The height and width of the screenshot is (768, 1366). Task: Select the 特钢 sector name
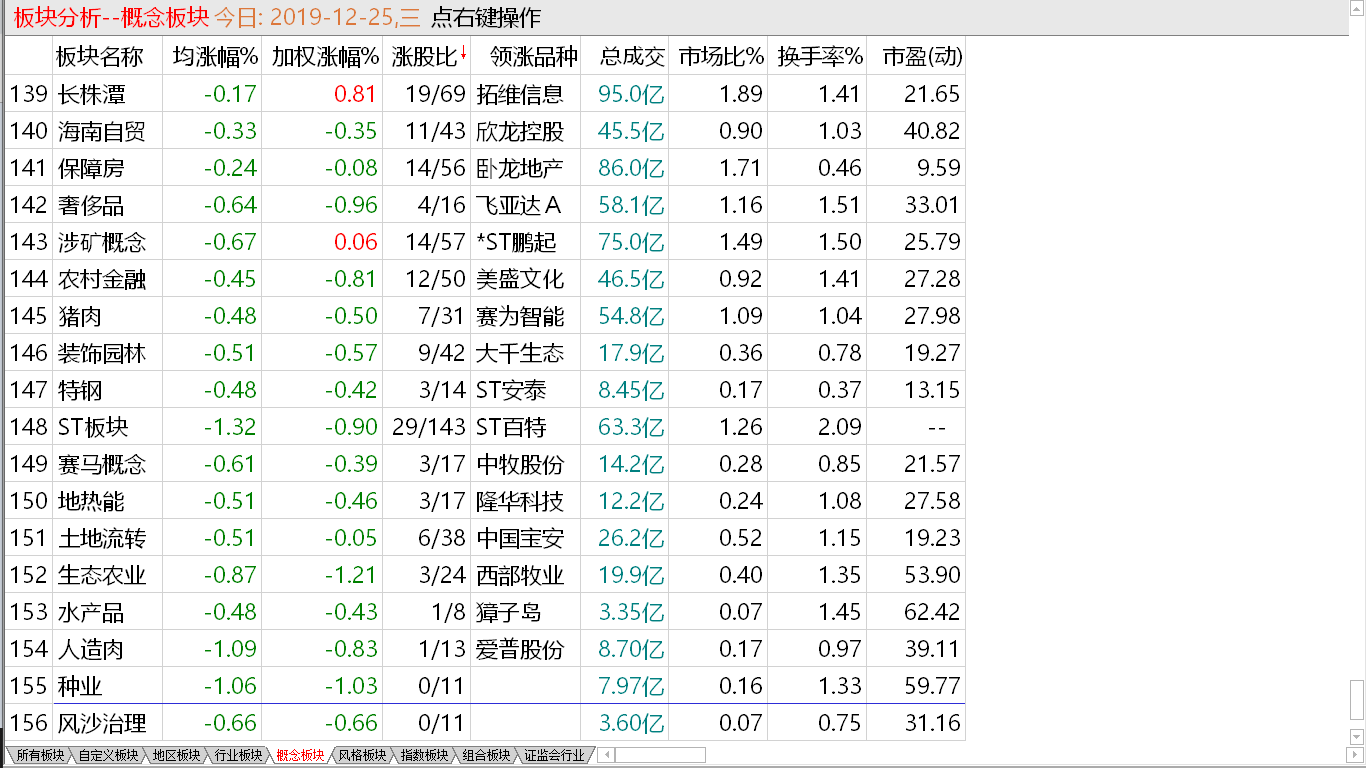coord(80,390)
